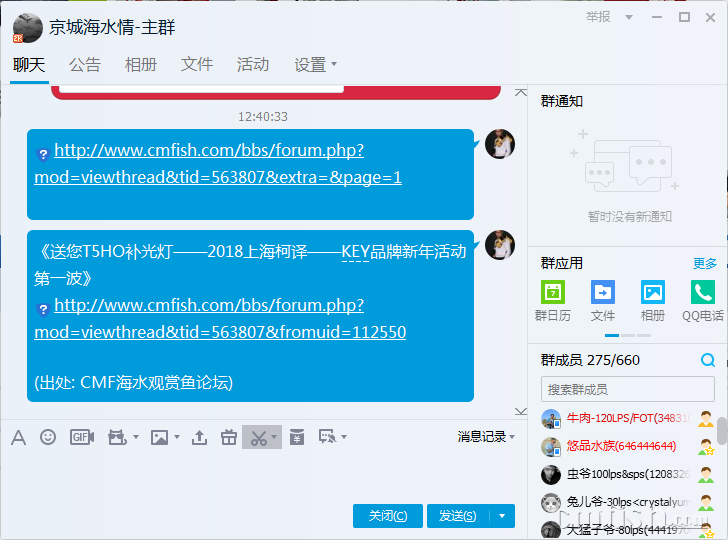Viewport: 728px width, 540px height.
Task: Expand the video/media icon dropdown arrow
Action: [x=136, y=437]
